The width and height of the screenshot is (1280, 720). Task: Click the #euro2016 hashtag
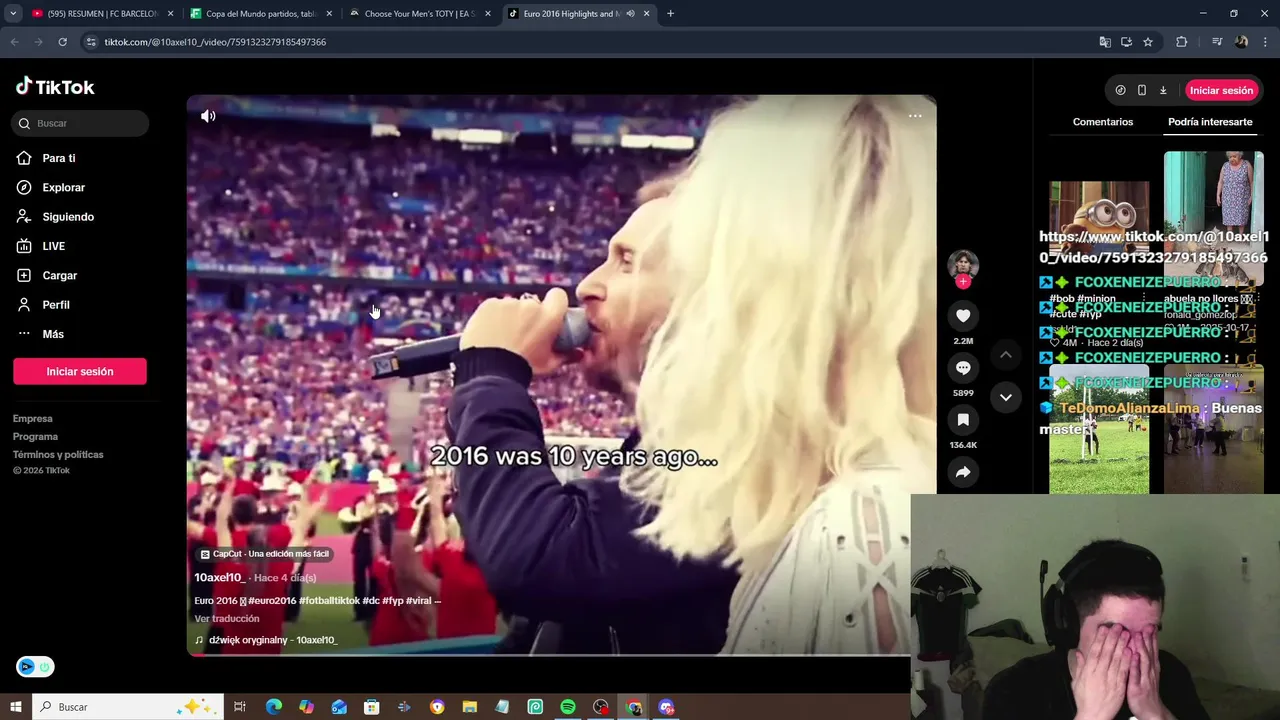click(x=272, y=601)
